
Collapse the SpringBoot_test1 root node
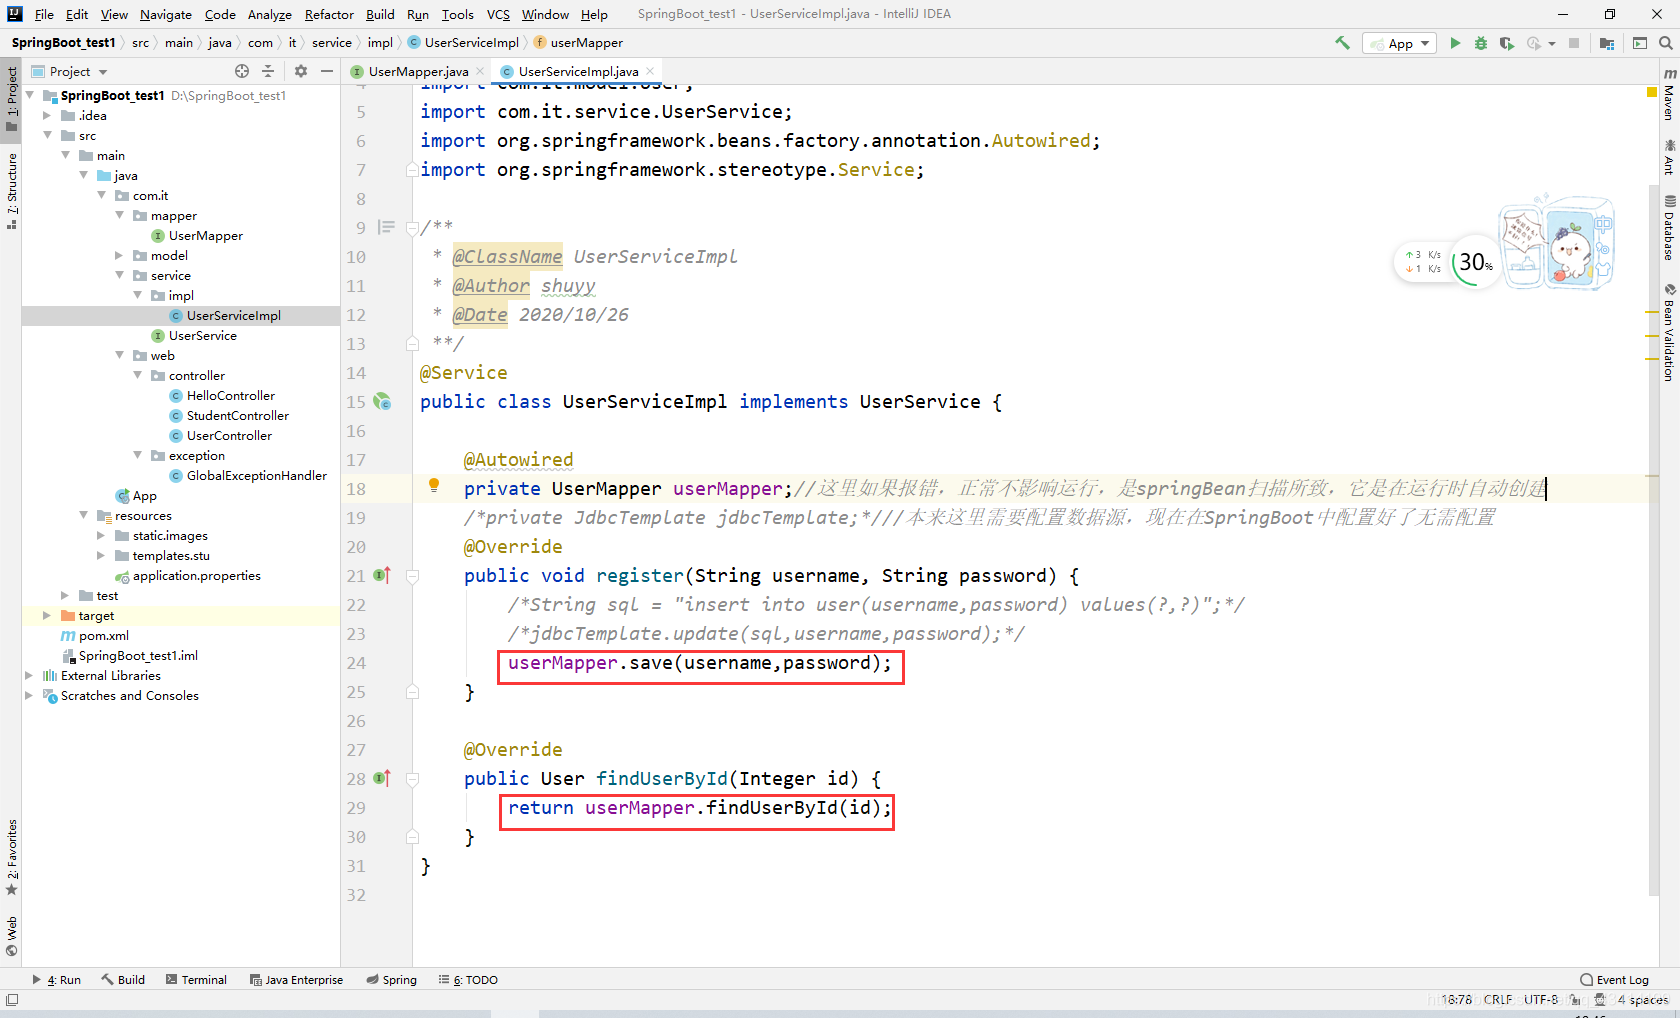(x=30, y=95)
